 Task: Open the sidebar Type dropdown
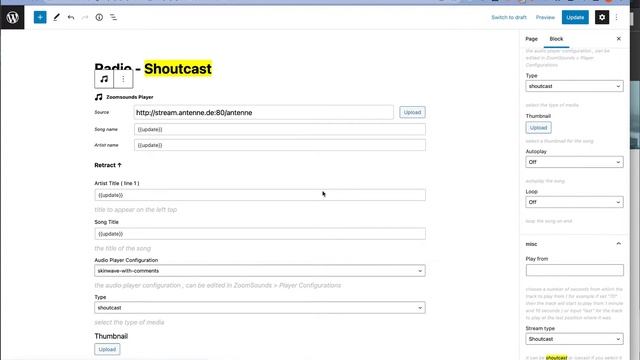coord(574,86)
